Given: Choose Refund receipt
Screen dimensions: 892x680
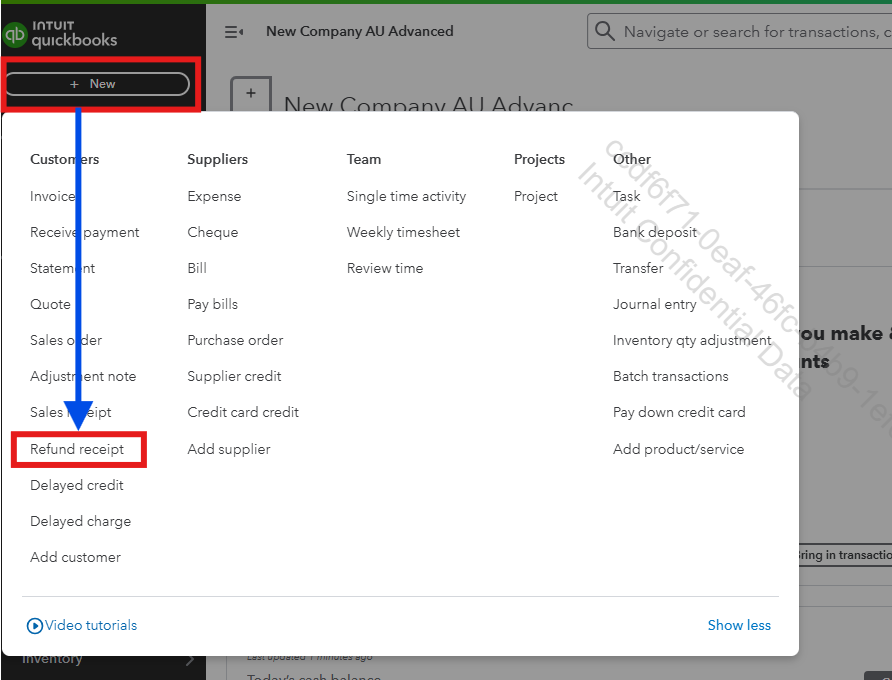Looking at the screenshot, I should (77, 449).
